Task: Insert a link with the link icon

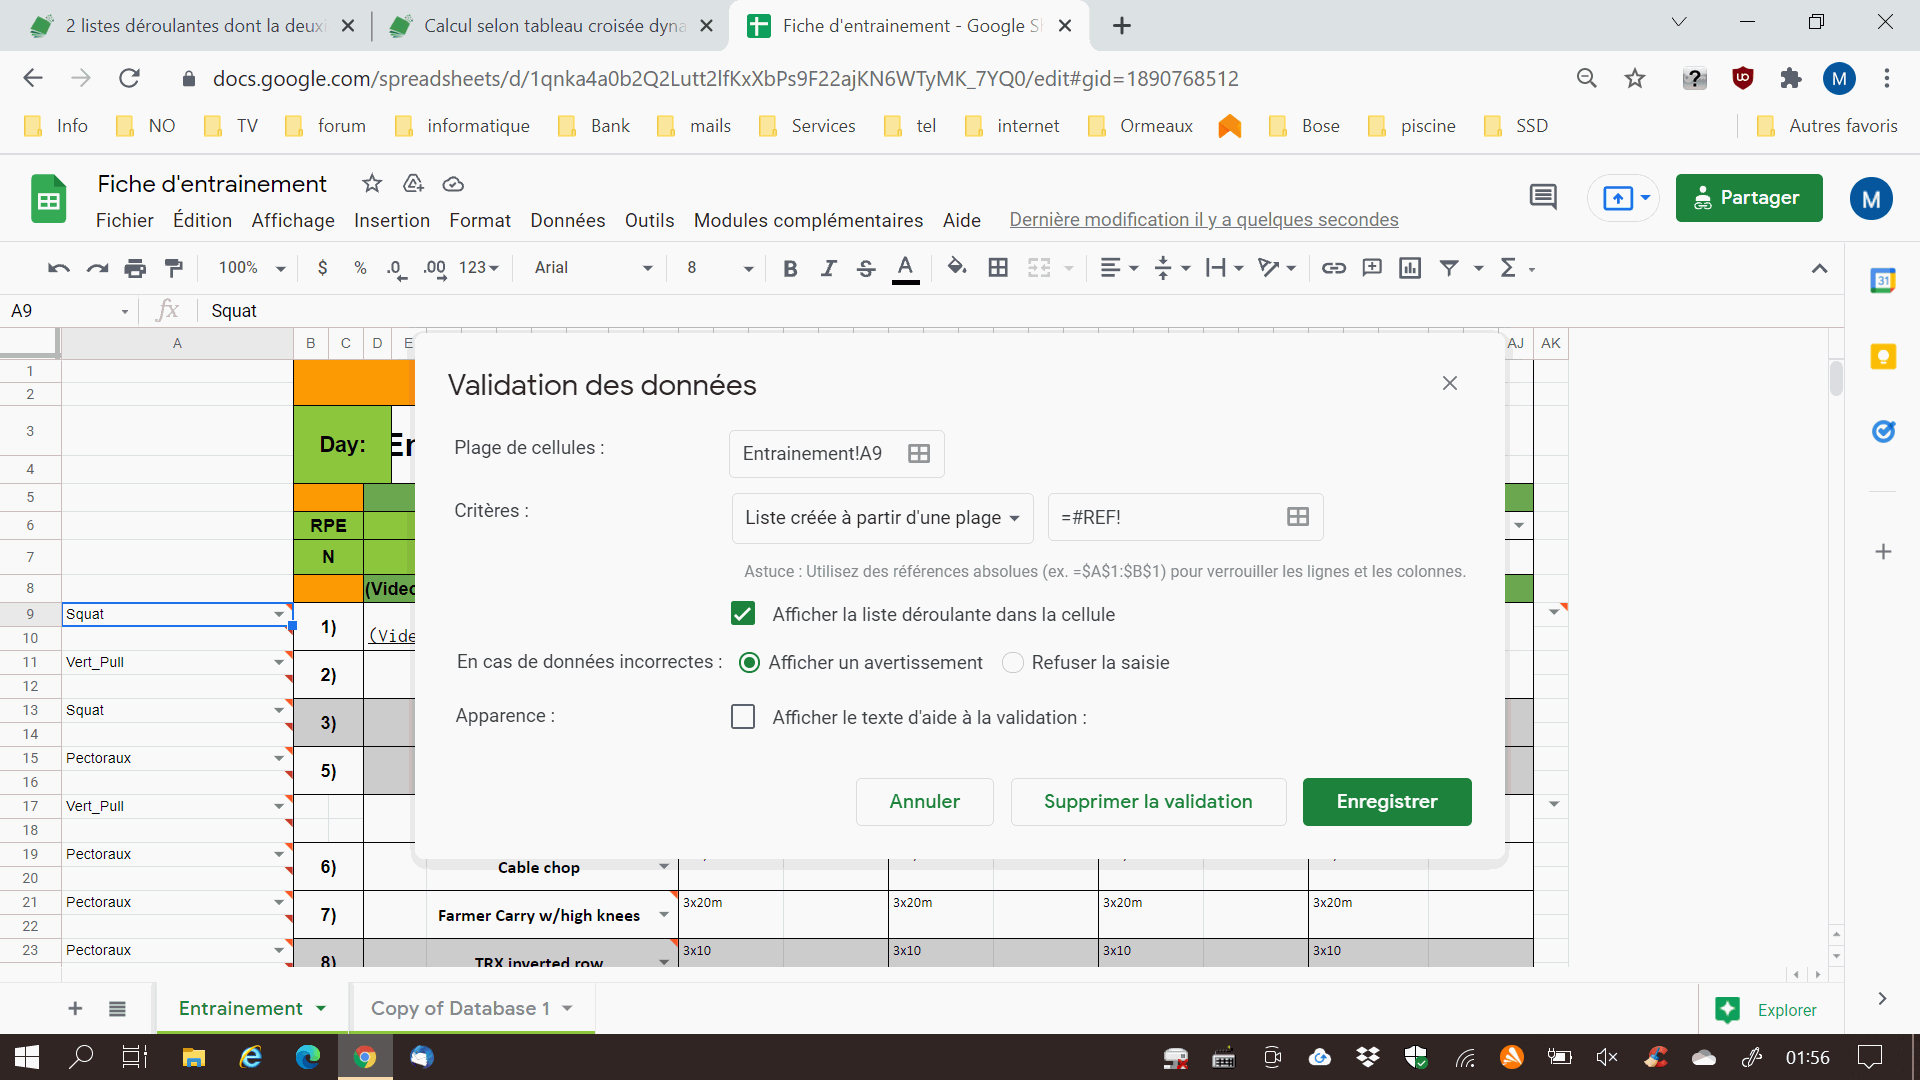Action: (1333, 268)
